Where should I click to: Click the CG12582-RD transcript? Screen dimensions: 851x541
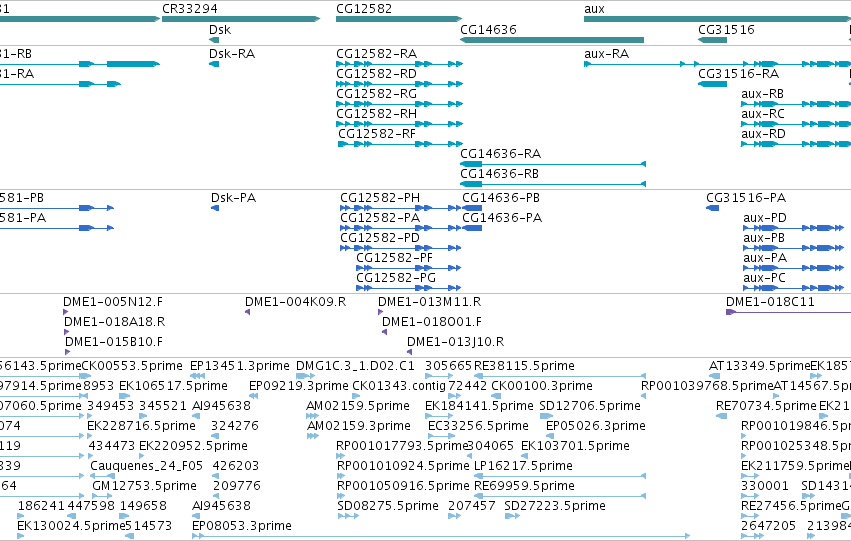[x=399, y=84]
